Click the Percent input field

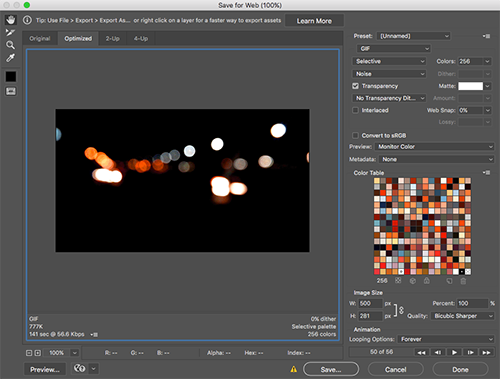(x=472, y=303)
